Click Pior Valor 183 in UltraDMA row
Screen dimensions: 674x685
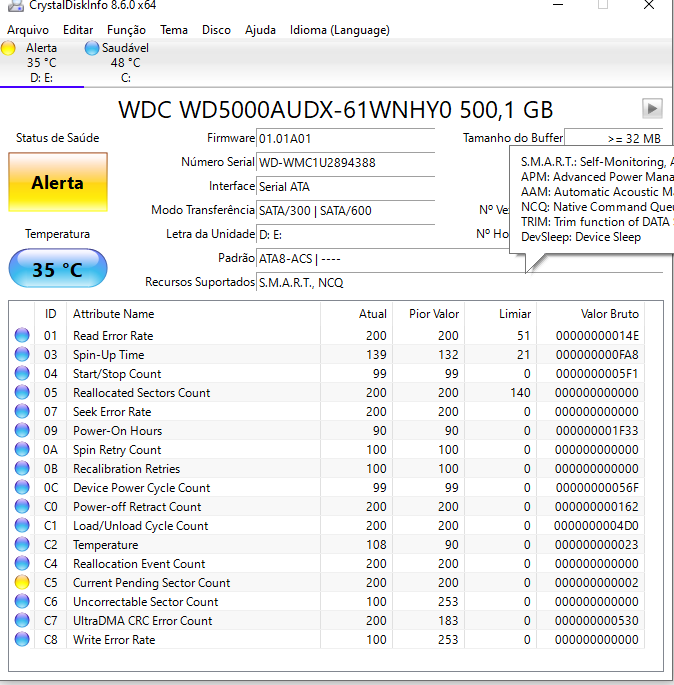[x=448, y=621]
